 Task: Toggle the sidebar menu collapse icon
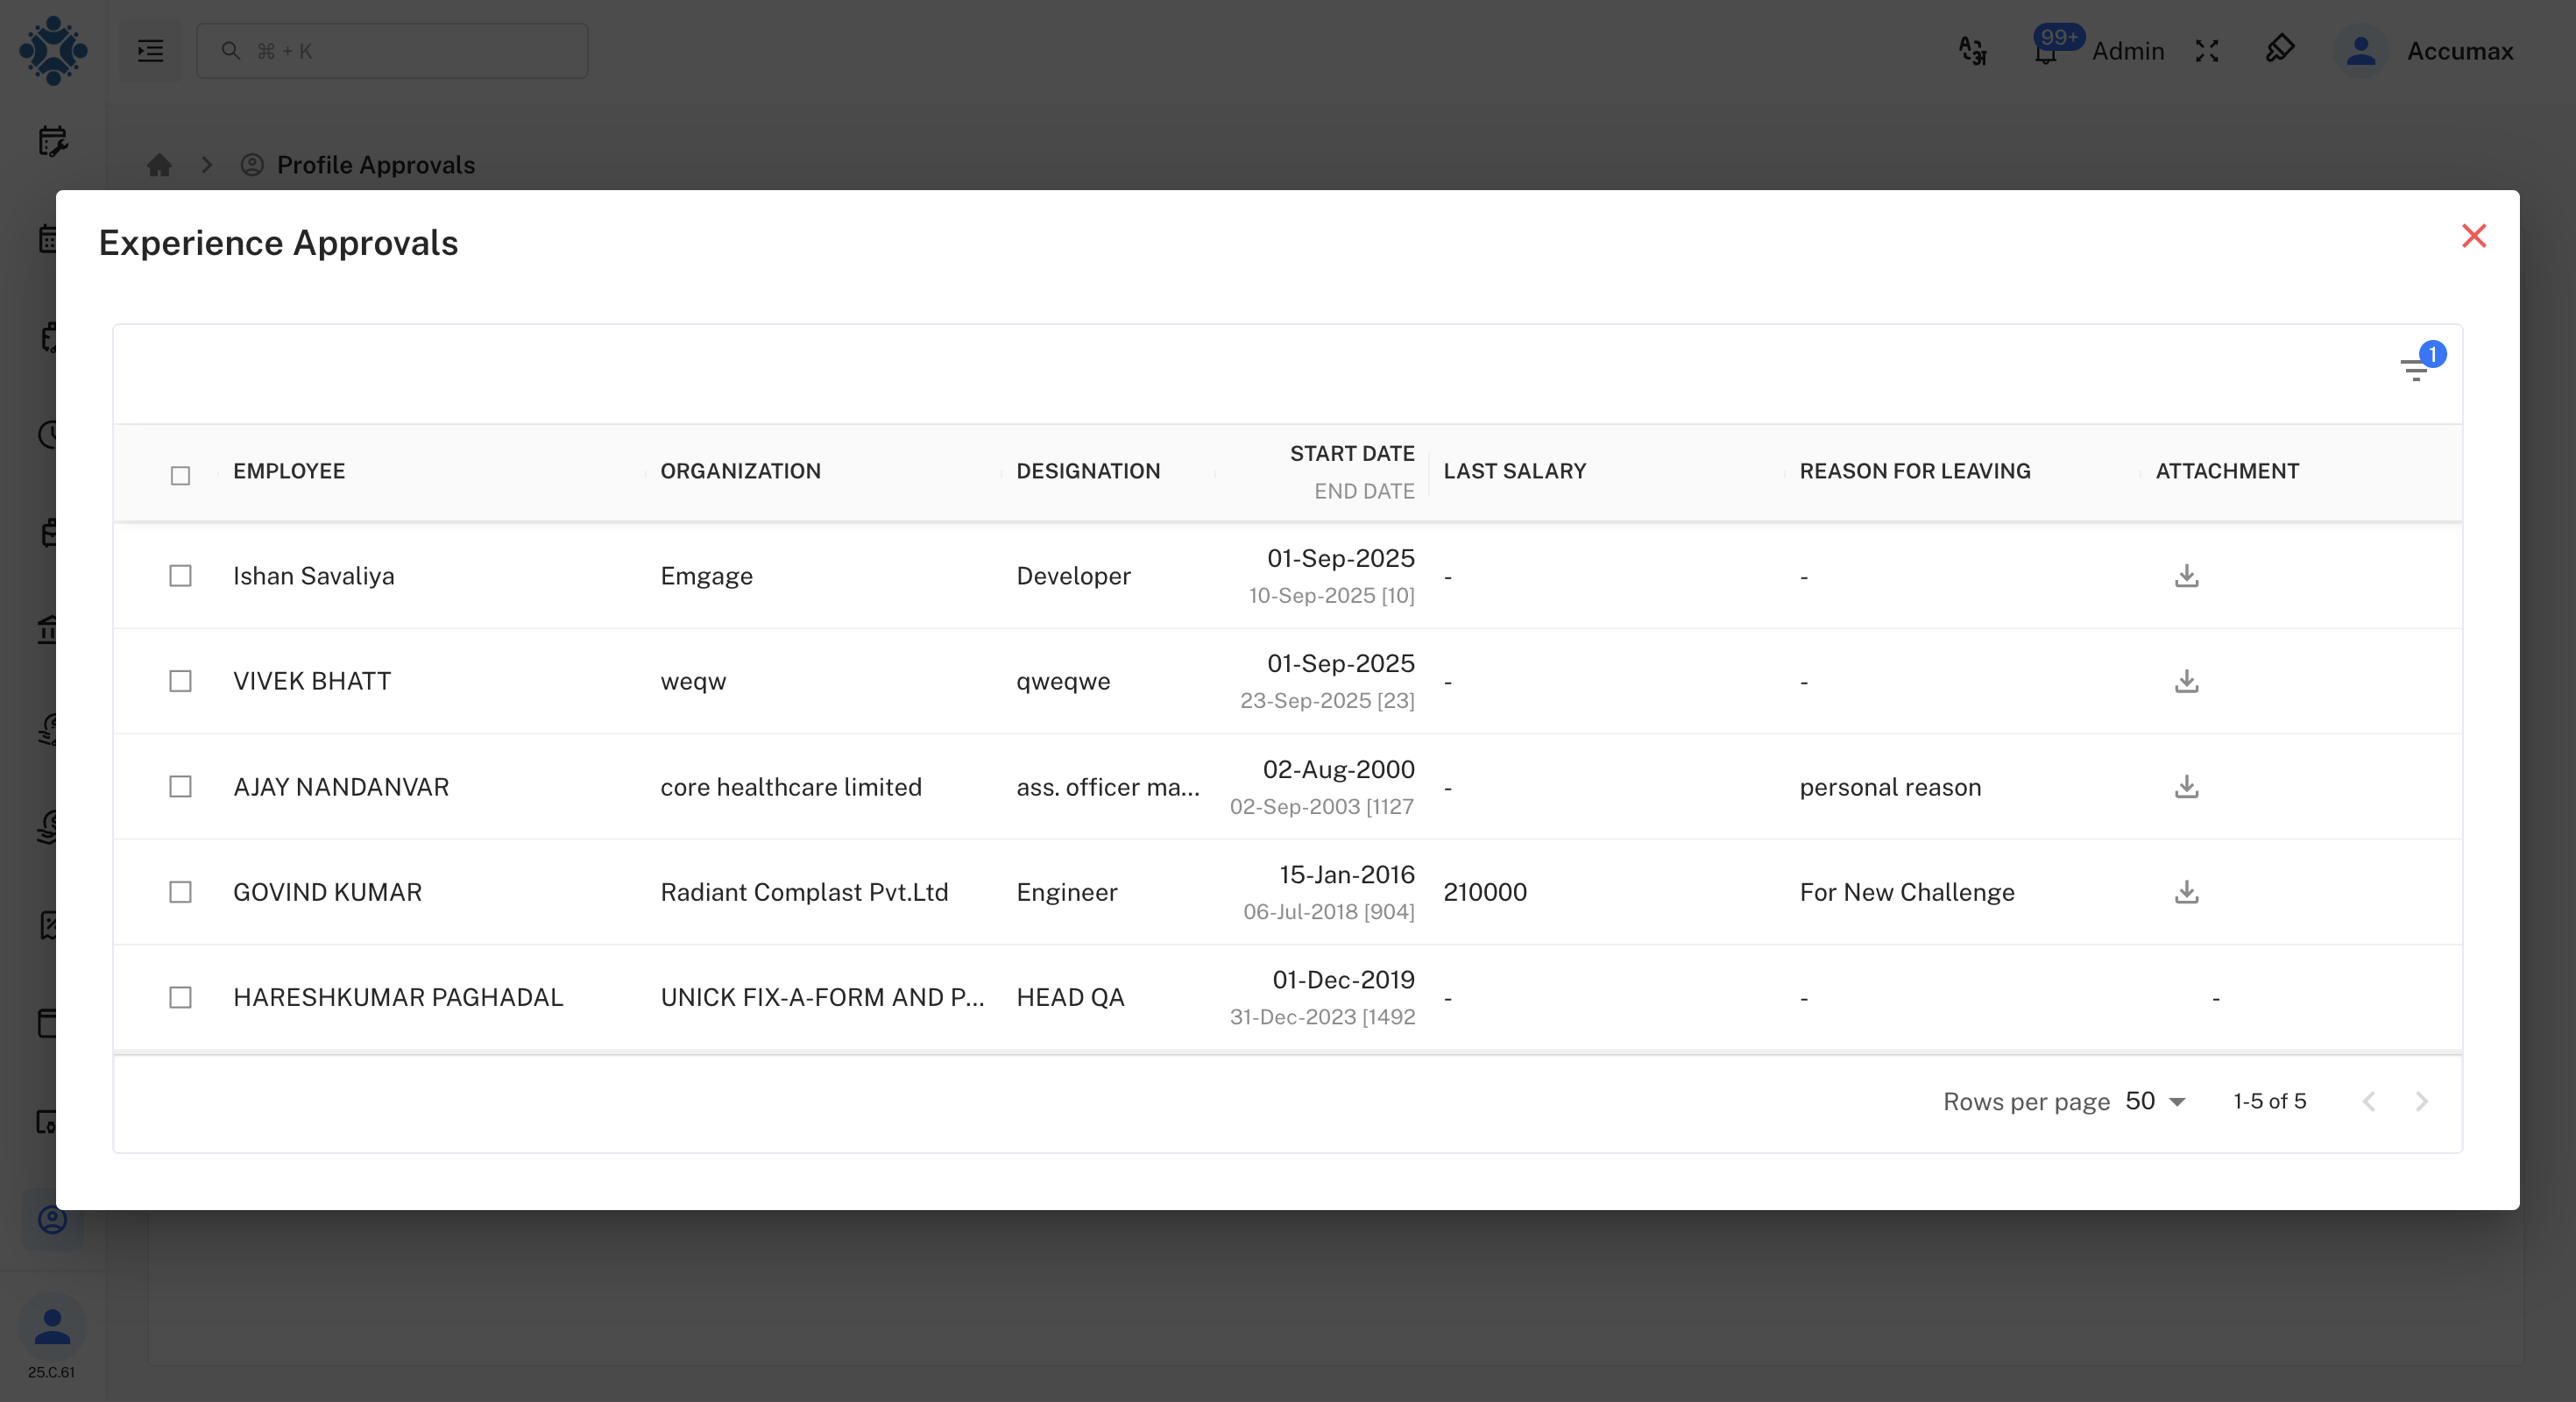[151, 51]
